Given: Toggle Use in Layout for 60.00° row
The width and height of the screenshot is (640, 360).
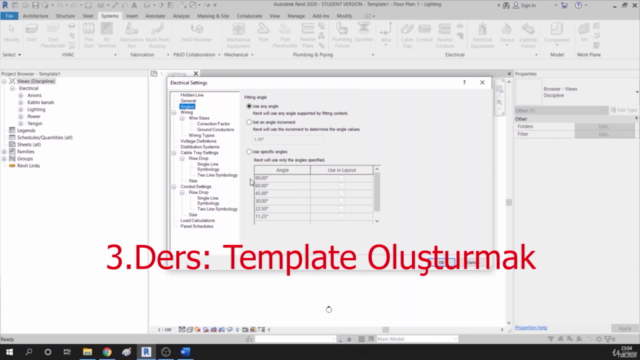Looking at the screenshot, I should [342, 186].
